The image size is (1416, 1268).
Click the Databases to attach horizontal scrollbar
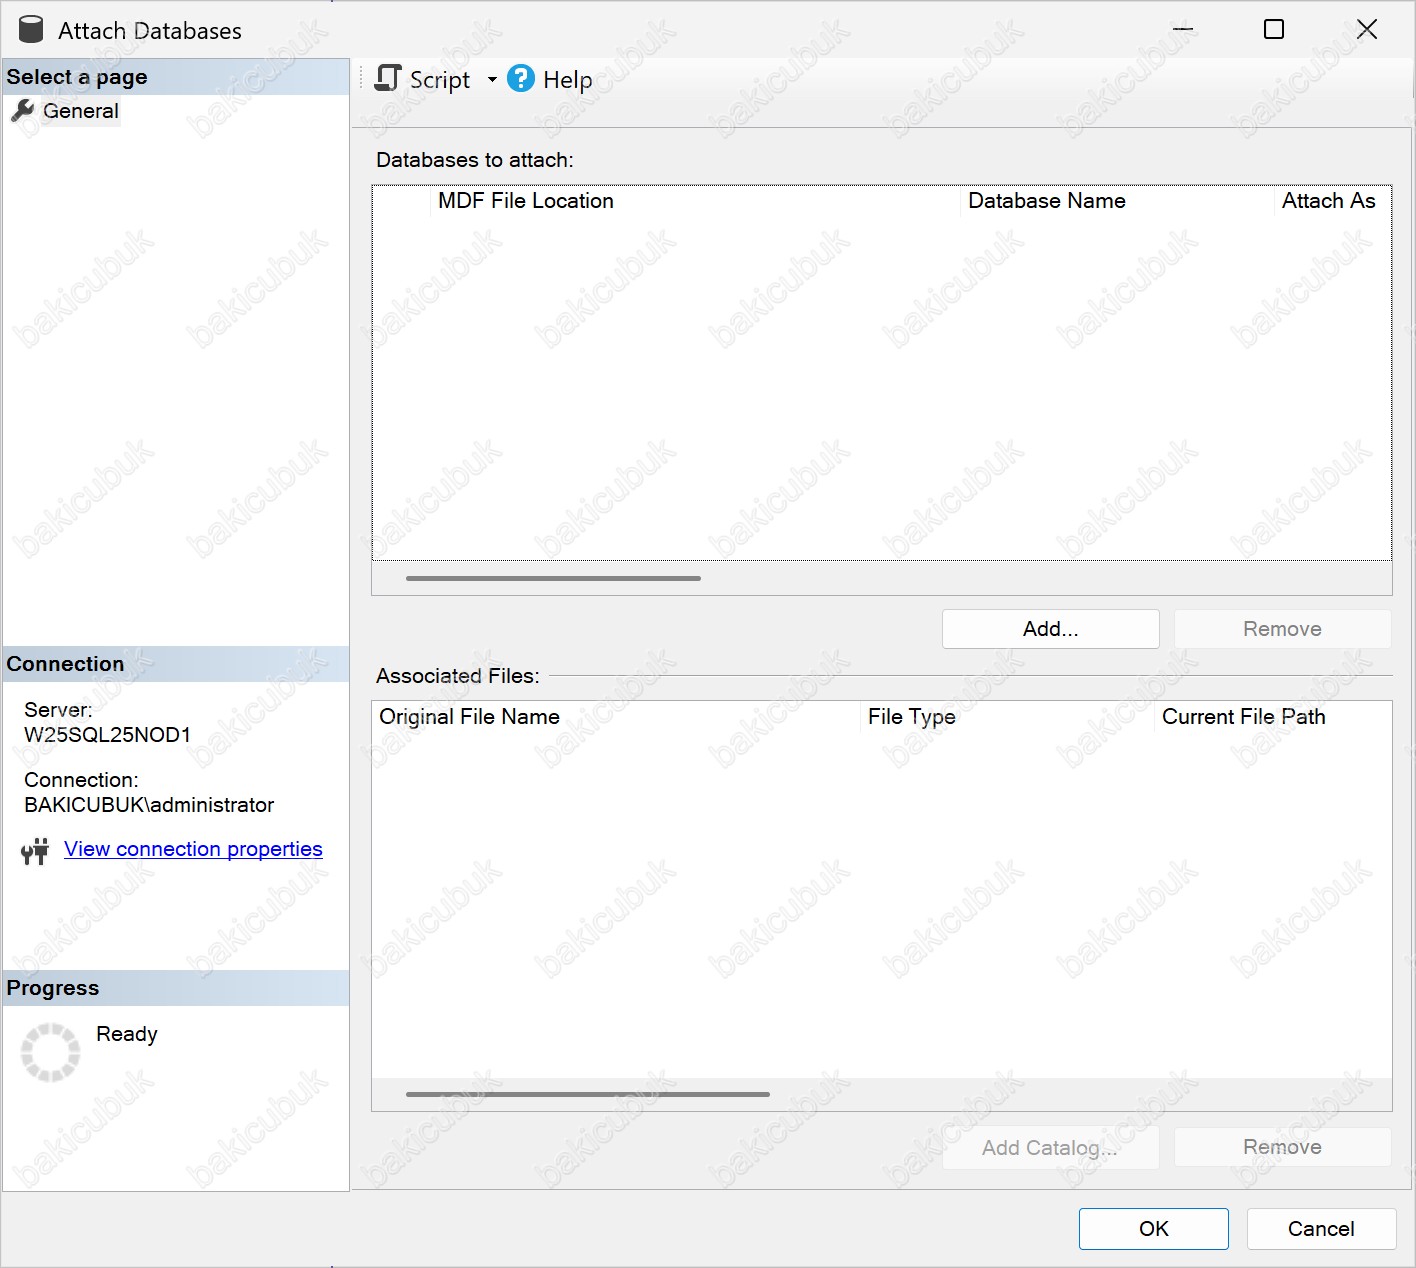pos(553,578)
